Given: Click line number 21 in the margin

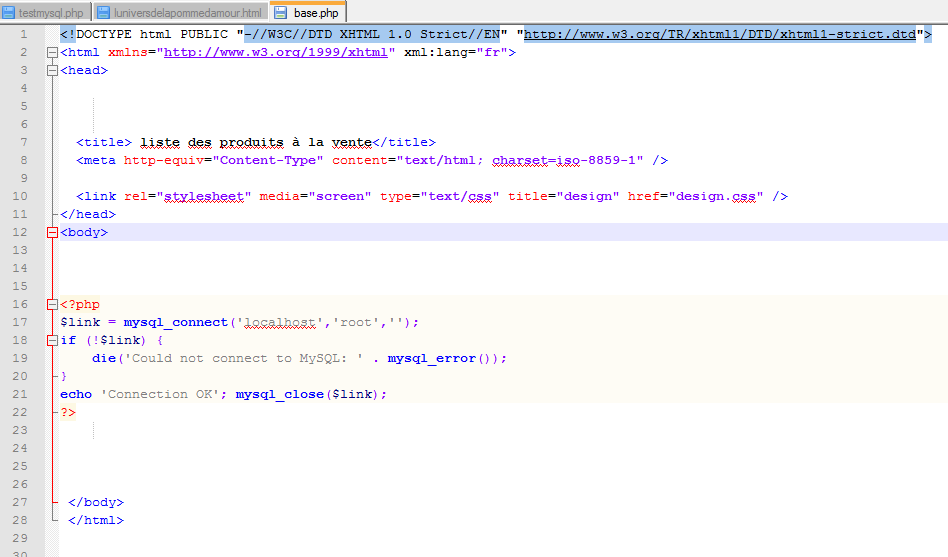Looking at the screenshot, I should (22, 395).
